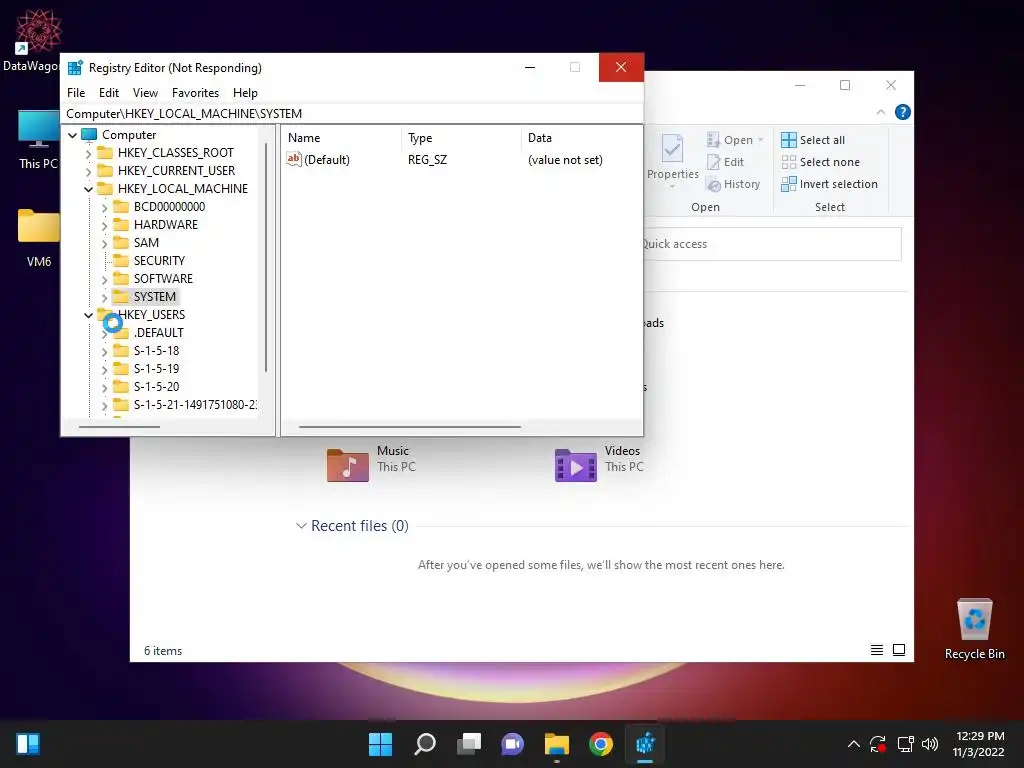The width and height of the screenshot is (1024, 768).
Task: Click registry tree vertical scrollbar
Action: click(266, 257)
